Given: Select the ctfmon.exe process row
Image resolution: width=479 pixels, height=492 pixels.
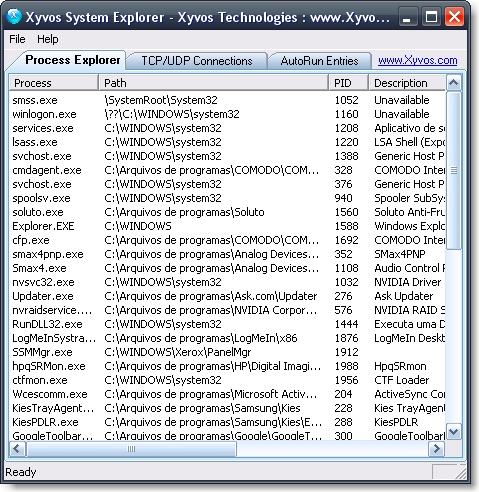Looking at the screenshot, I should tap(227, 380).
